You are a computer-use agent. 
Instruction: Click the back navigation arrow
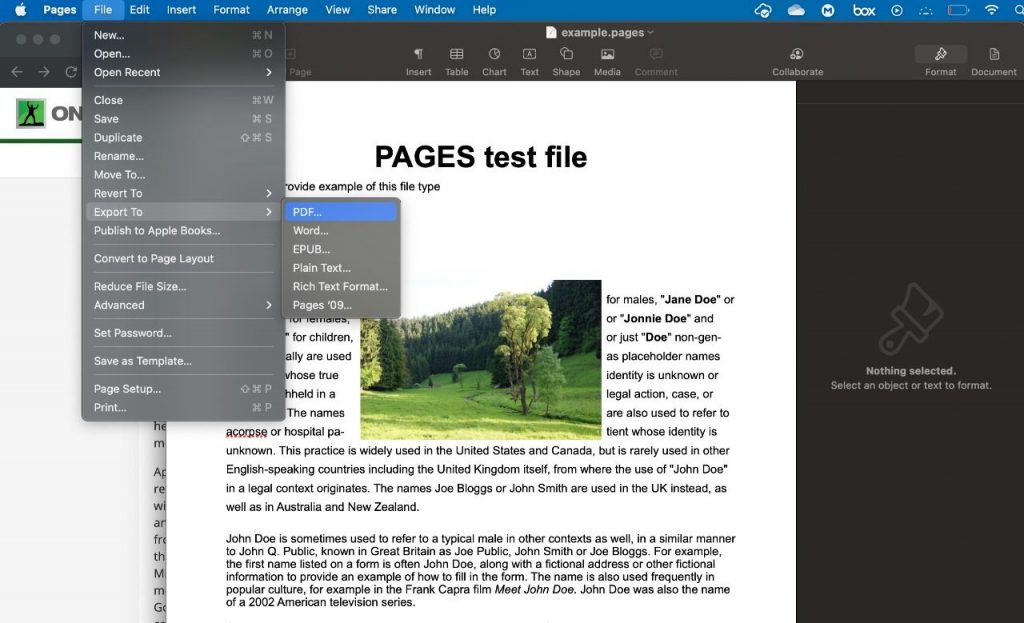pyautogui.click(x=16, y=71)
